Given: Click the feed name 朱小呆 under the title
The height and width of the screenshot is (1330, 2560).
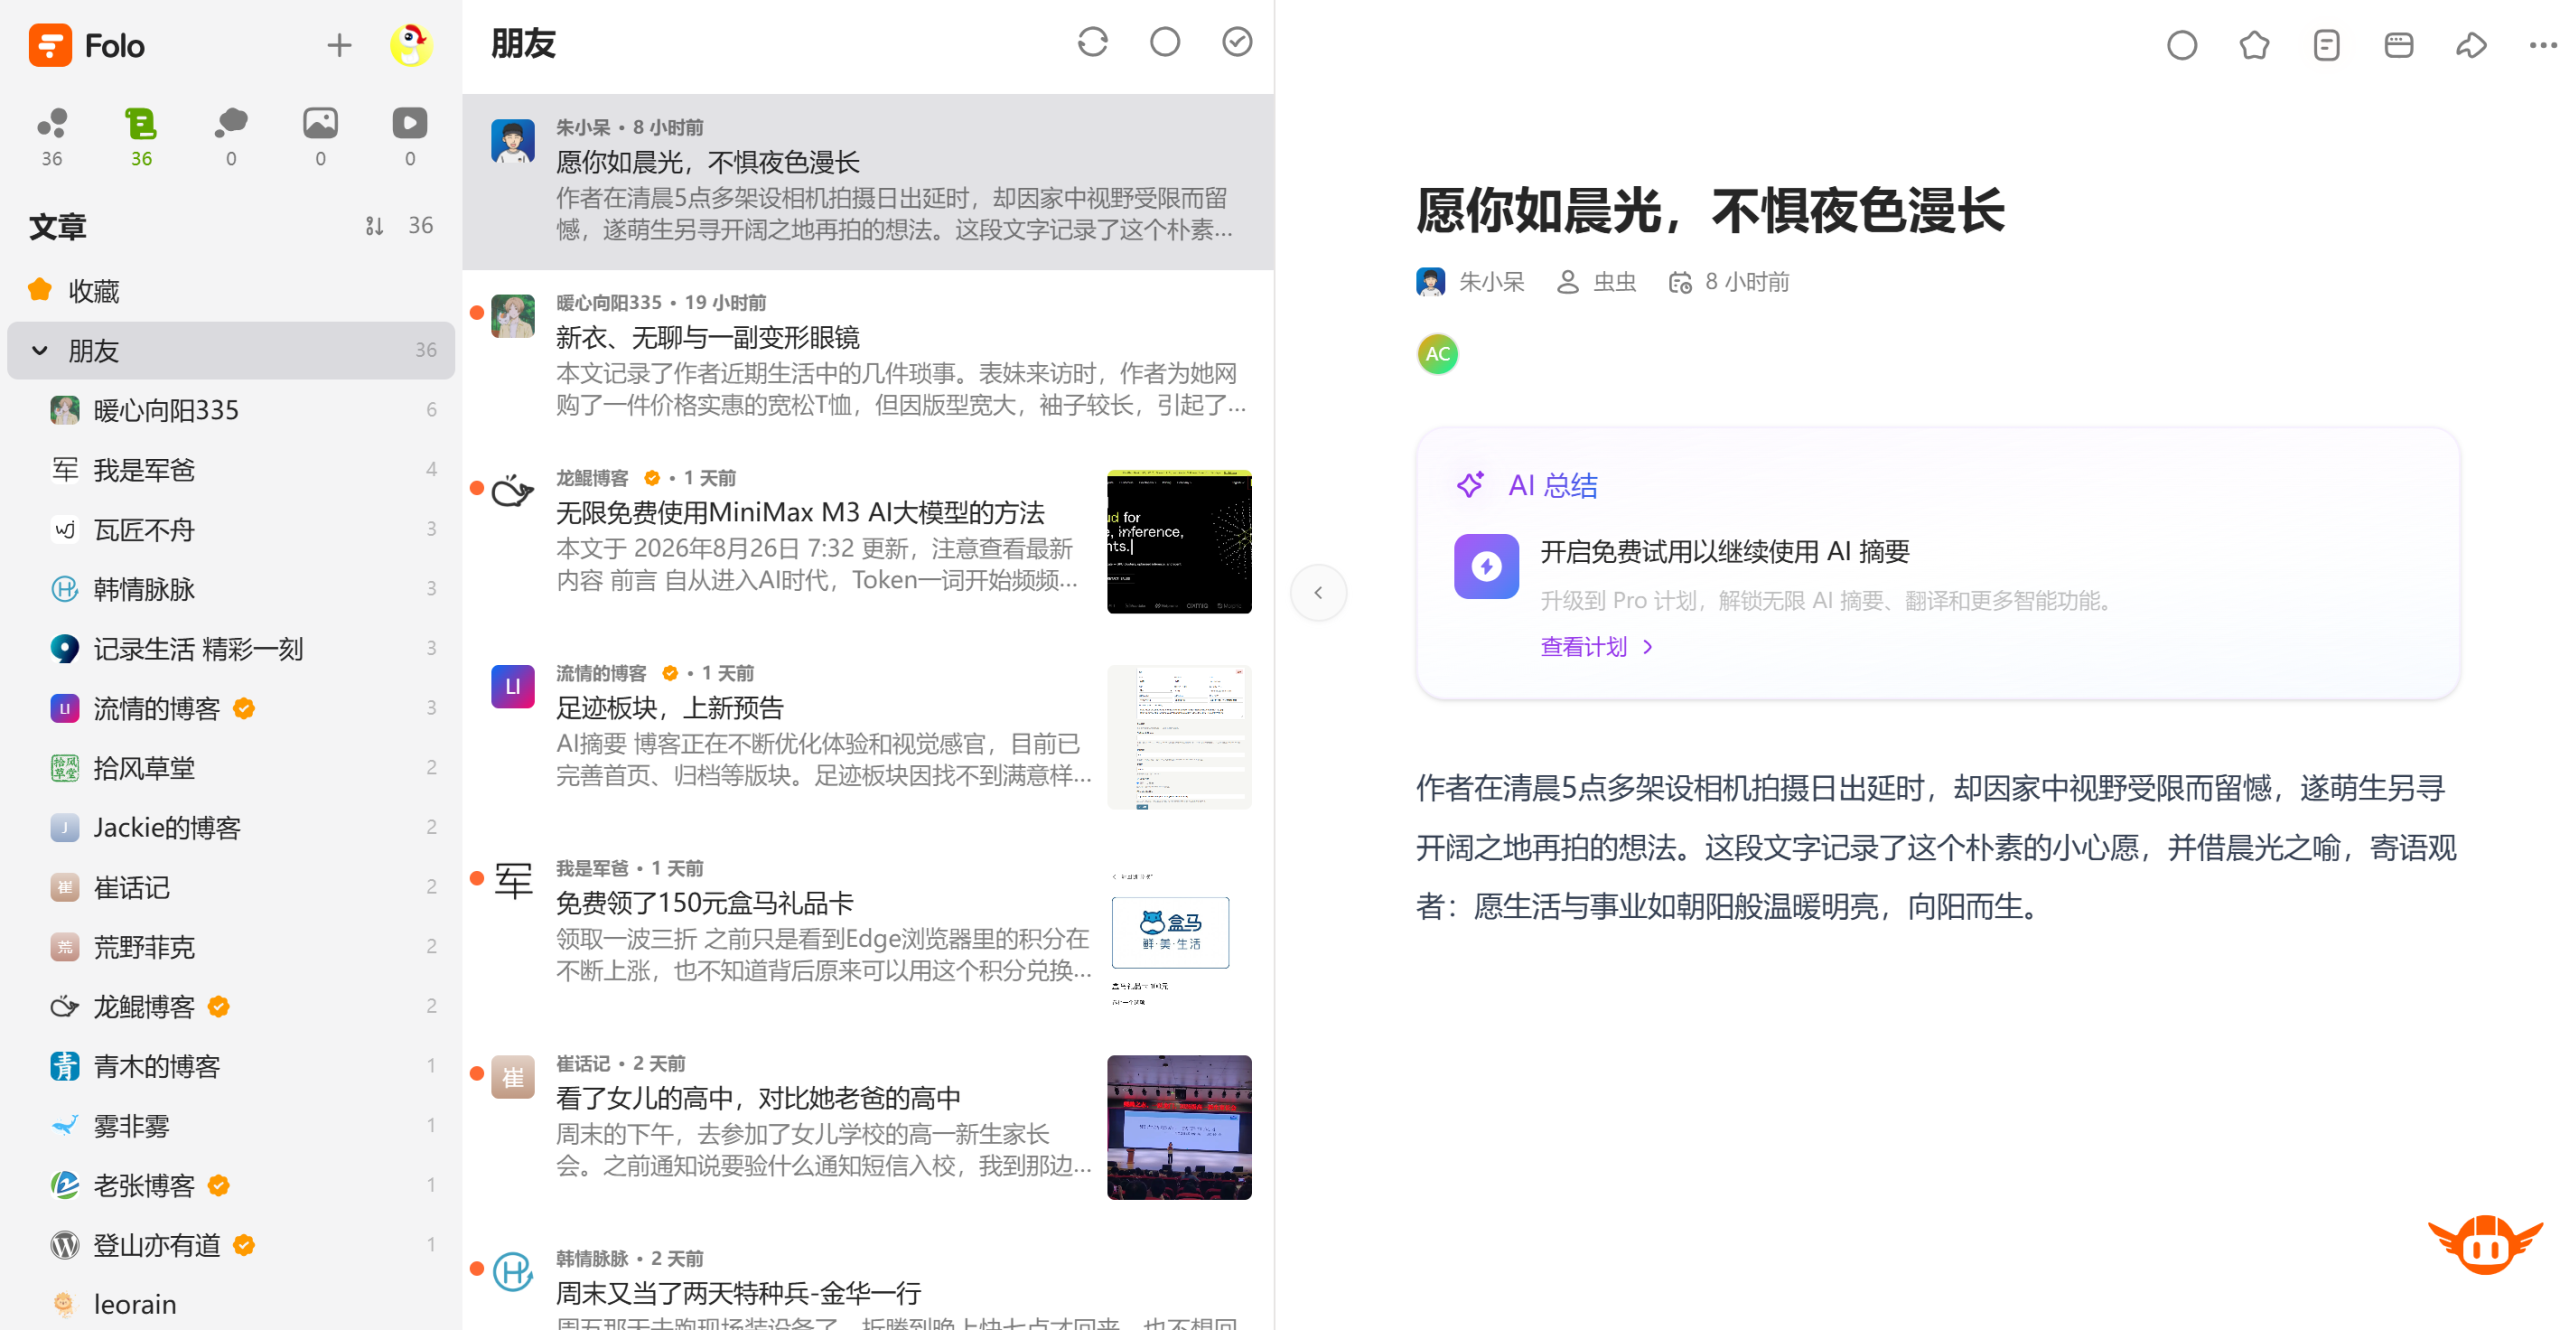Looking at the screenshot, I should click(x=1490, y=282).
